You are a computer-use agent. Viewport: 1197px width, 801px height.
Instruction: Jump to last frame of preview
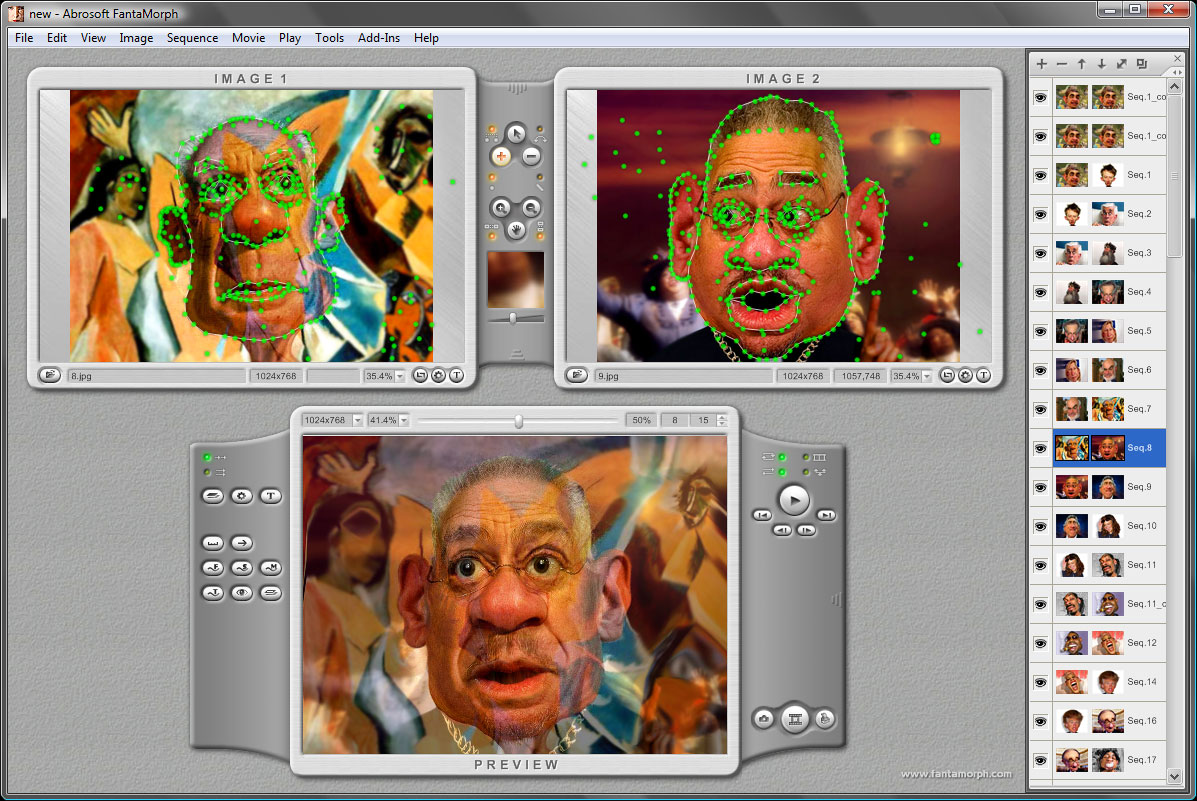tap(826, 515)
